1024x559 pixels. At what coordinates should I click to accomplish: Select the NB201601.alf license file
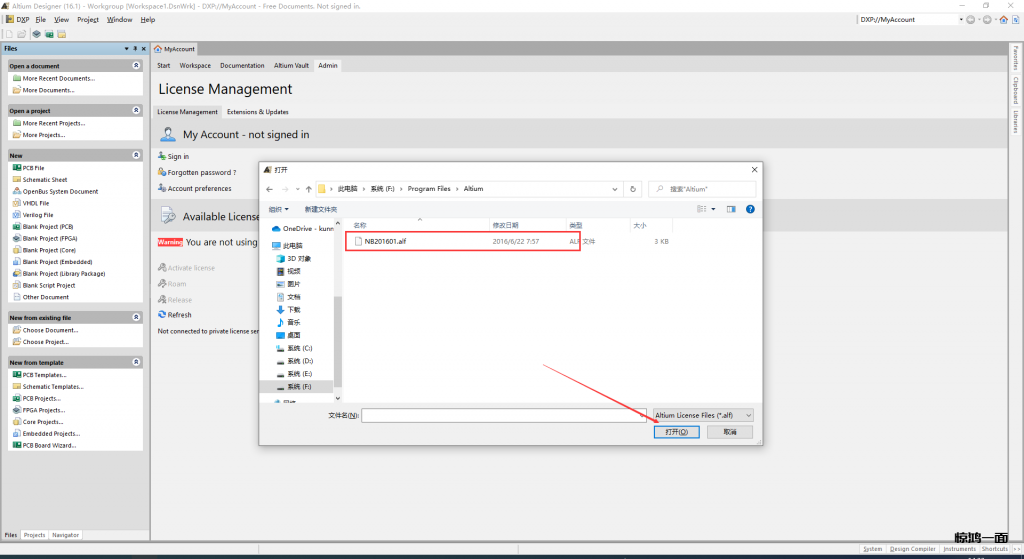pos(385,241)
